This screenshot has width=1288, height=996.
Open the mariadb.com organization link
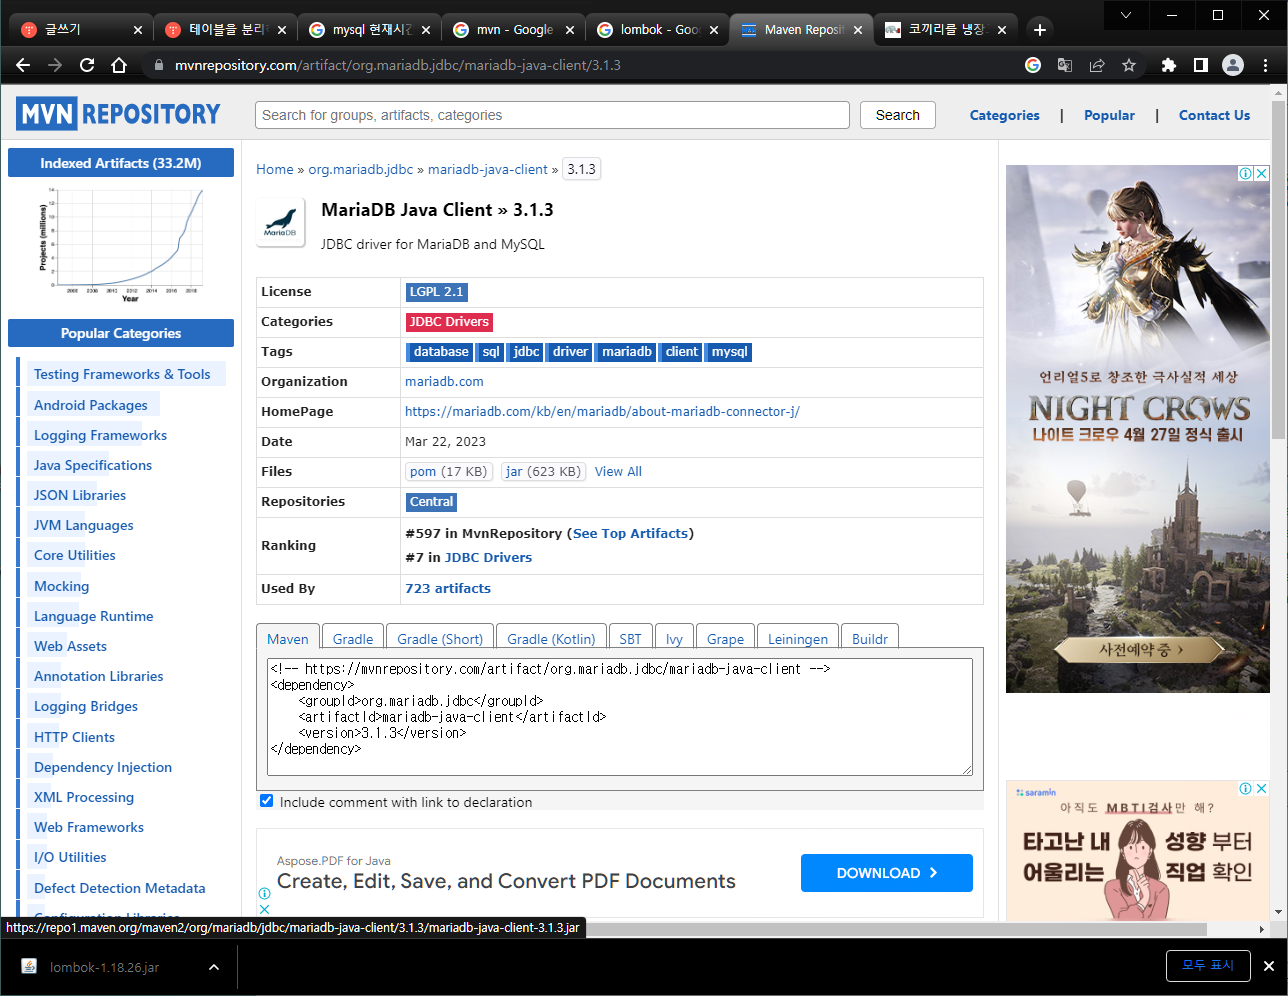pos(444,381)
